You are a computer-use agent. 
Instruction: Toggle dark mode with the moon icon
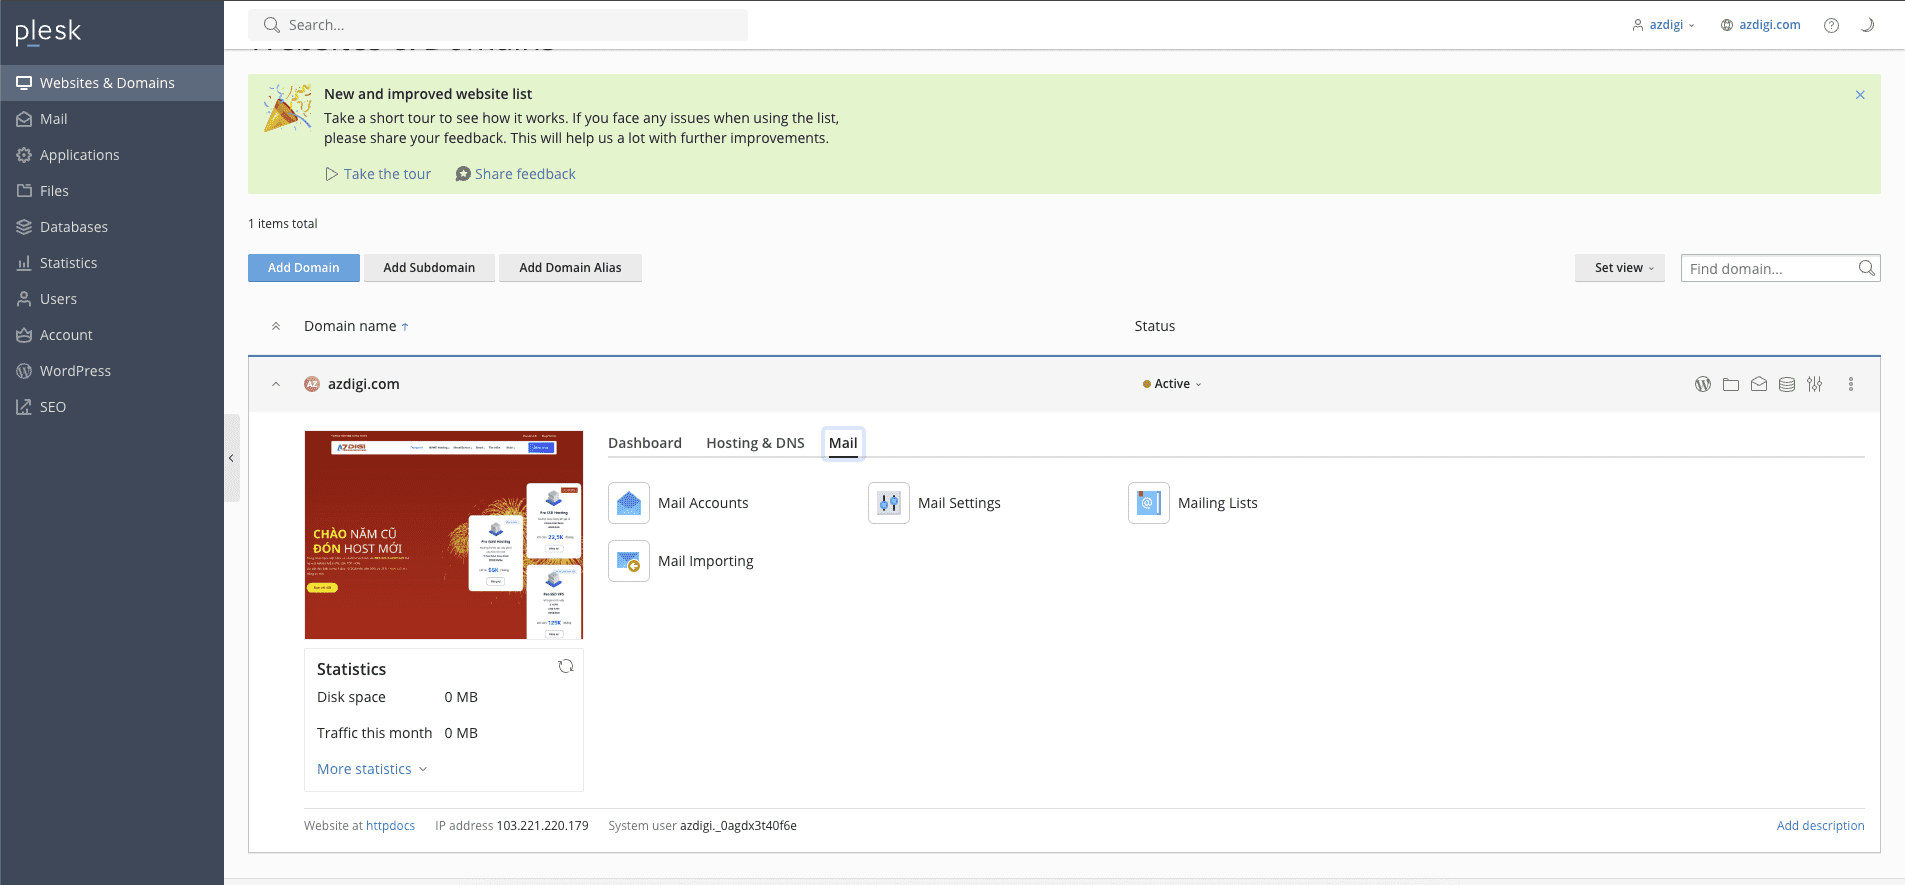pos(1866,25)
